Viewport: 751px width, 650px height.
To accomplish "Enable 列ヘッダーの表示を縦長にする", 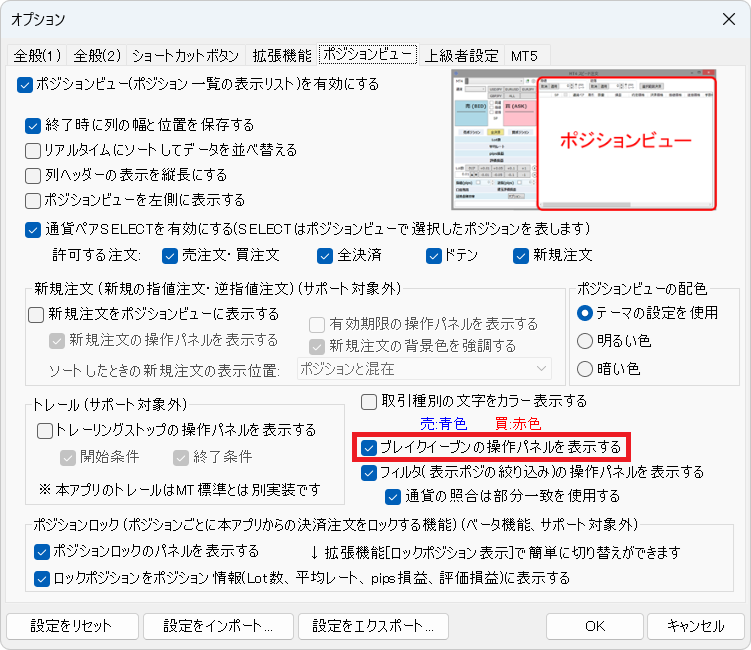I will point(33,176).
